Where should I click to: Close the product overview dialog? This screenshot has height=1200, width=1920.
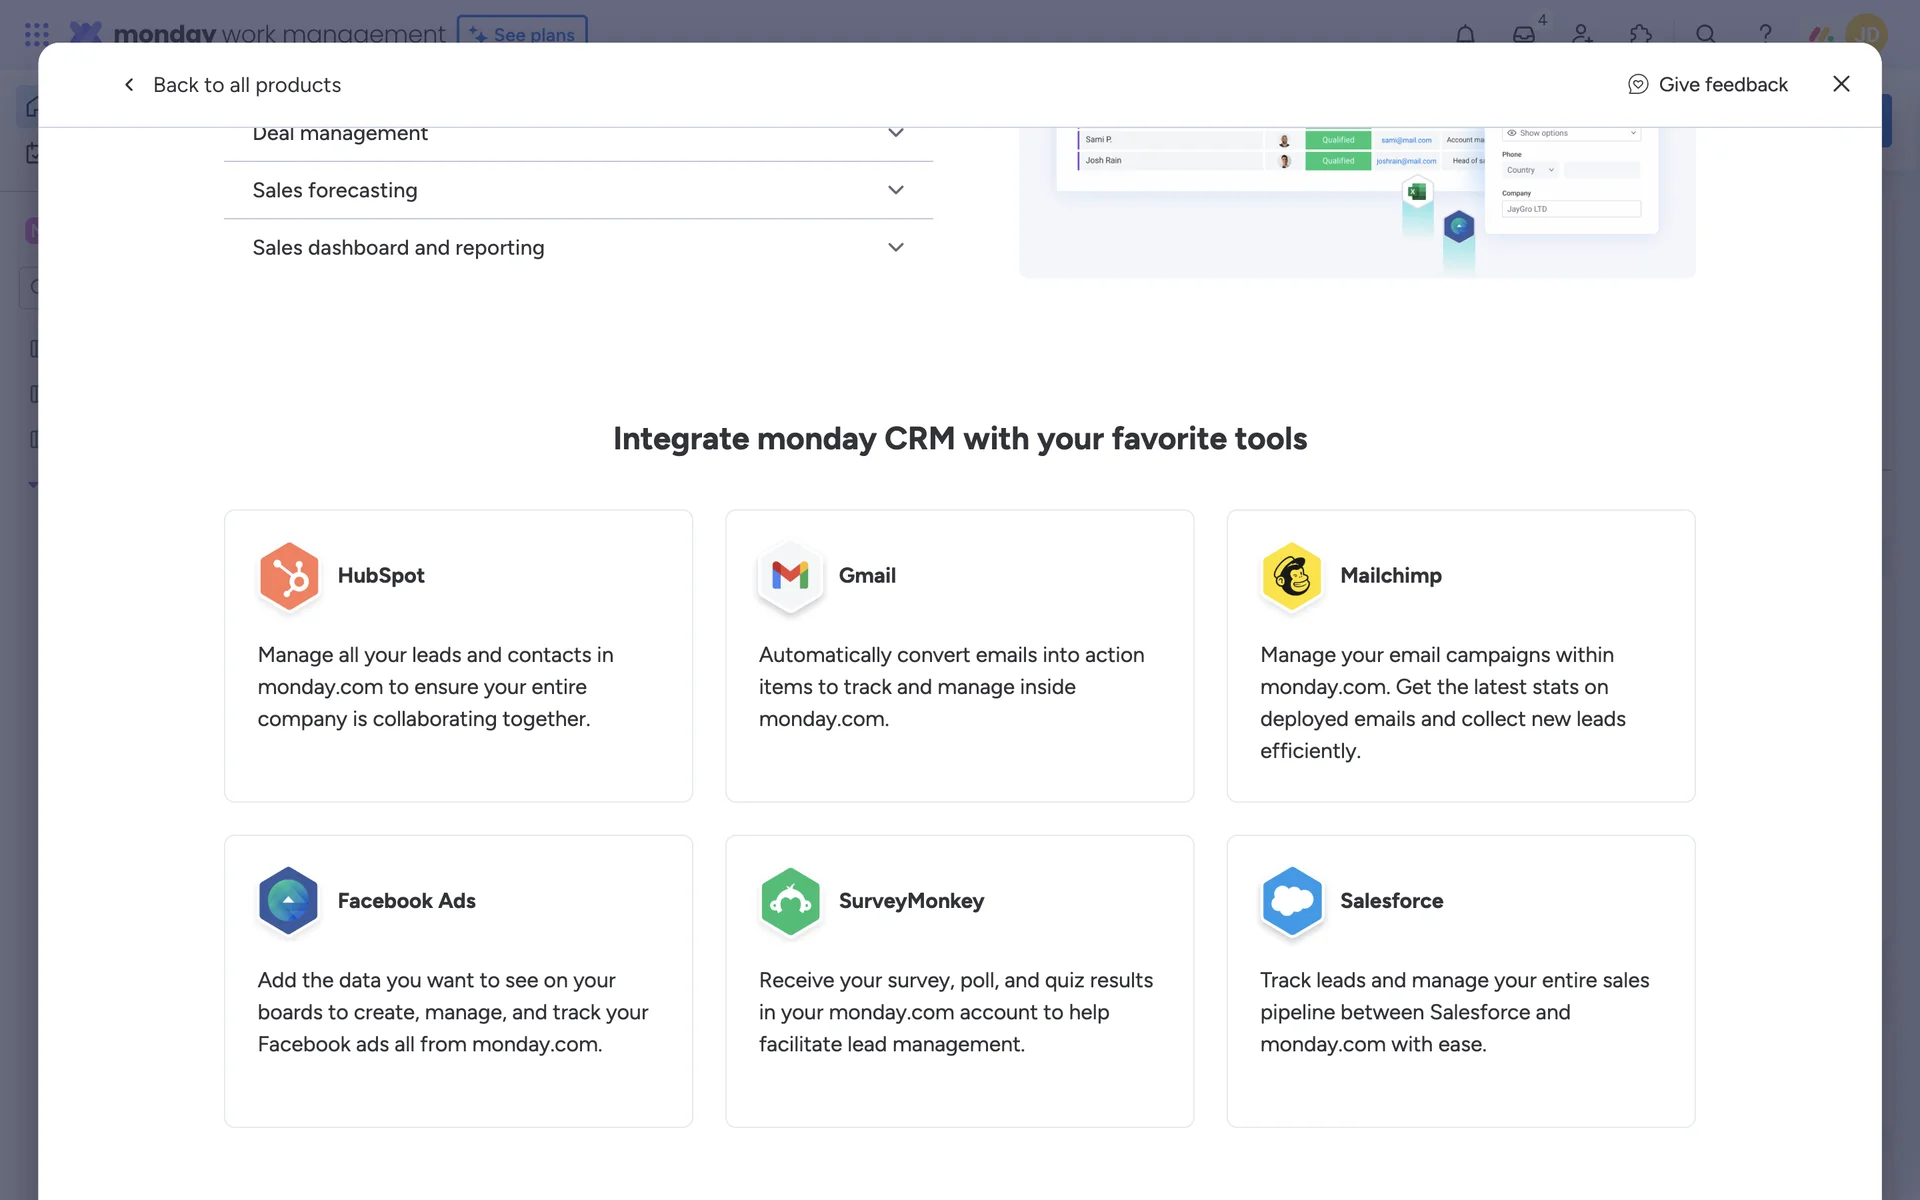[1841, 84]
